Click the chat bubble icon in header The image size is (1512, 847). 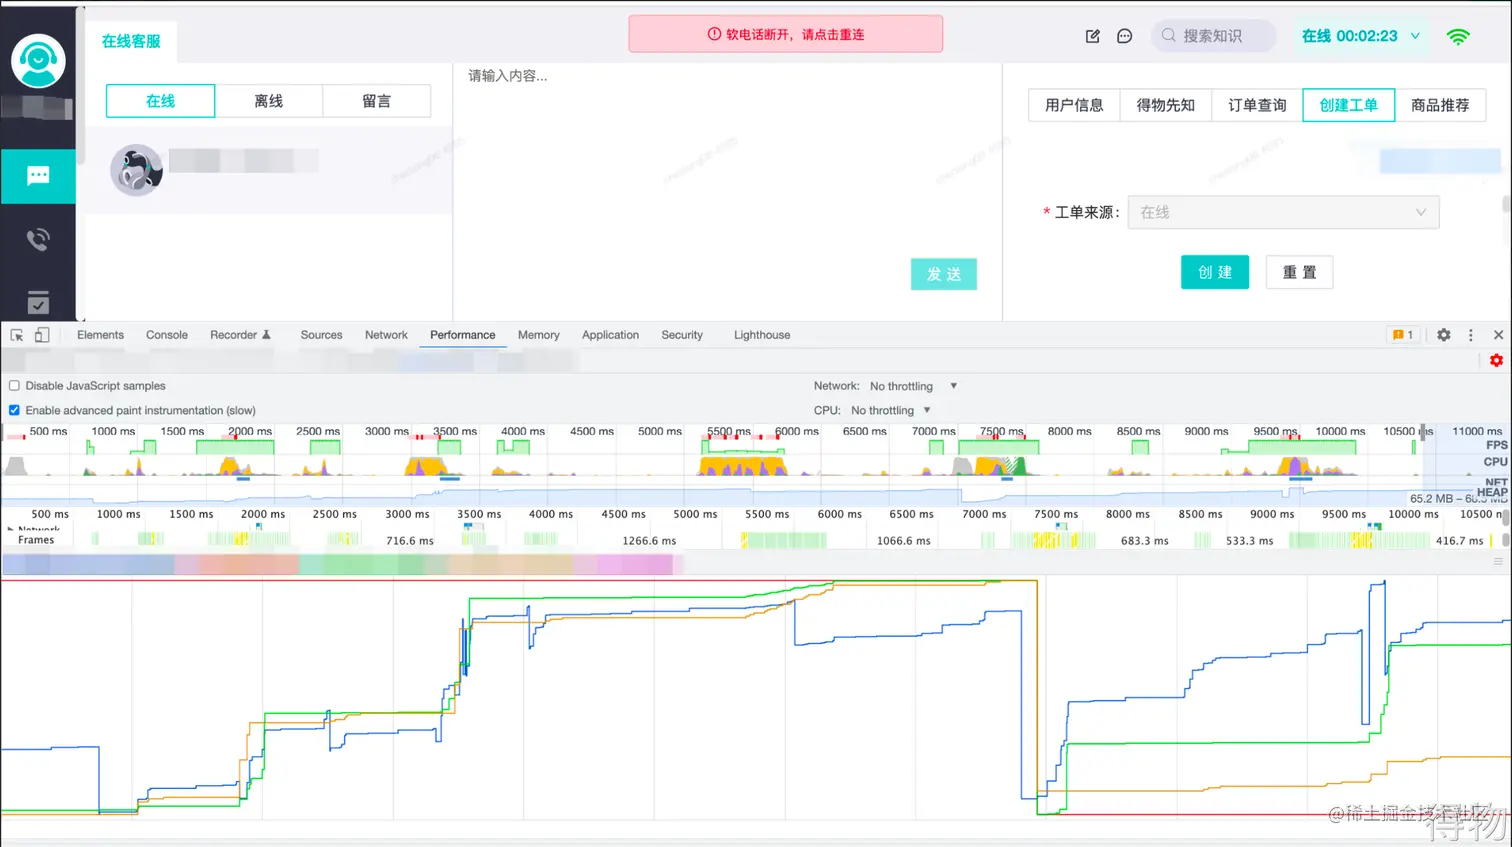click(1125, 36)
